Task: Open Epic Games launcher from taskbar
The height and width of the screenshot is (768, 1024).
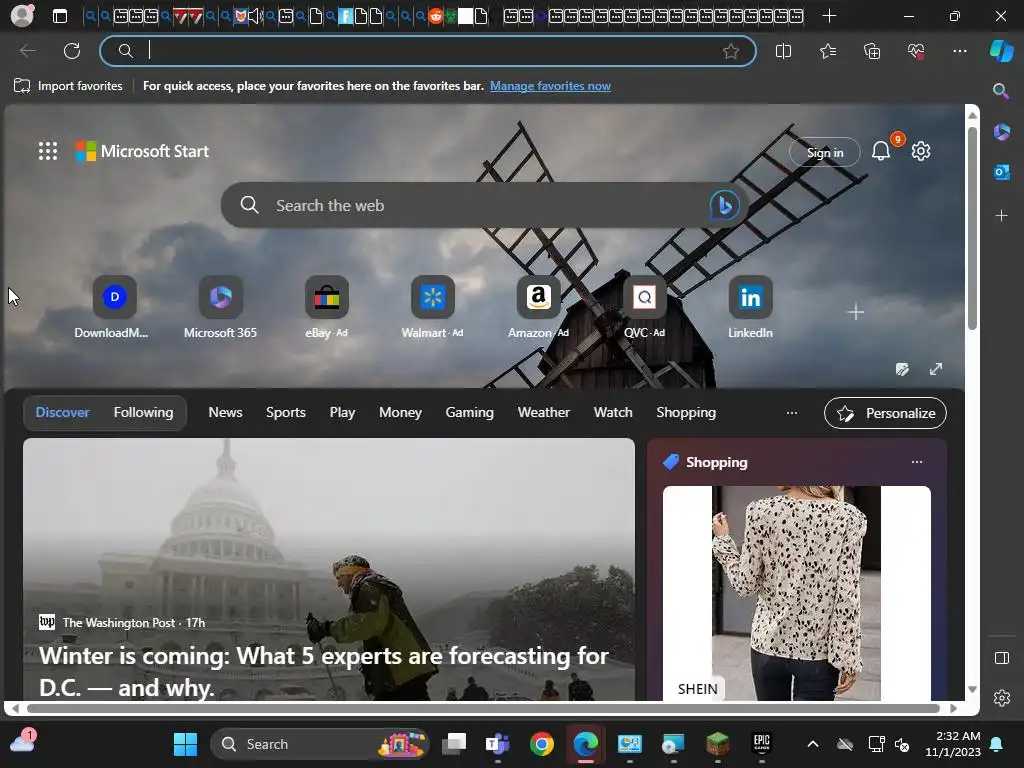Action: 761,744
